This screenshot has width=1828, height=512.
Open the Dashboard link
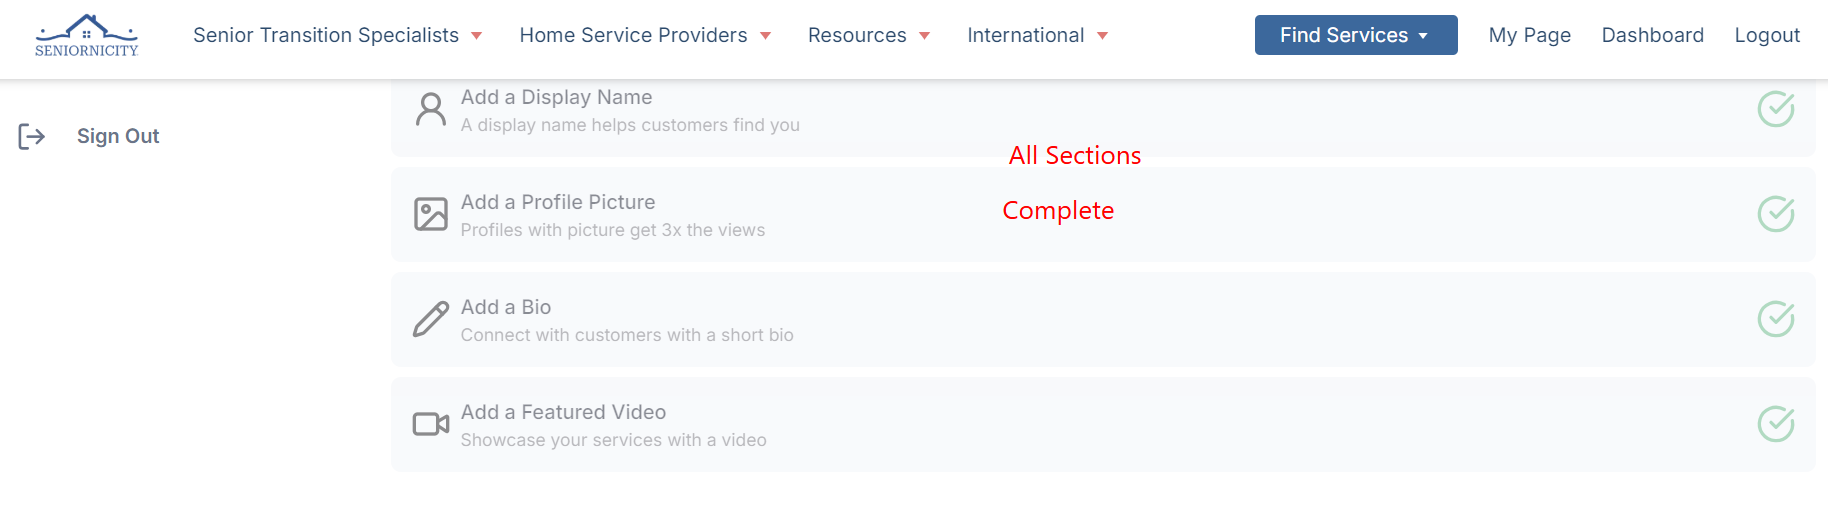[1652, 35]
